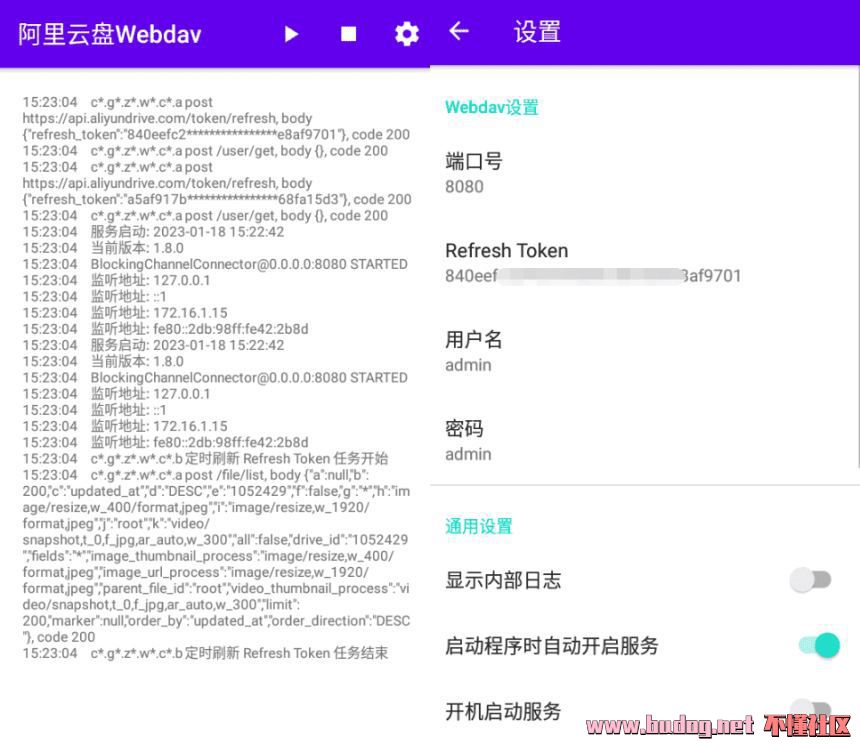This screenshot has height=746, width=860.
Task: Click first 当前版本: 1.8.0 log line
Action: (x=103, y=248)
